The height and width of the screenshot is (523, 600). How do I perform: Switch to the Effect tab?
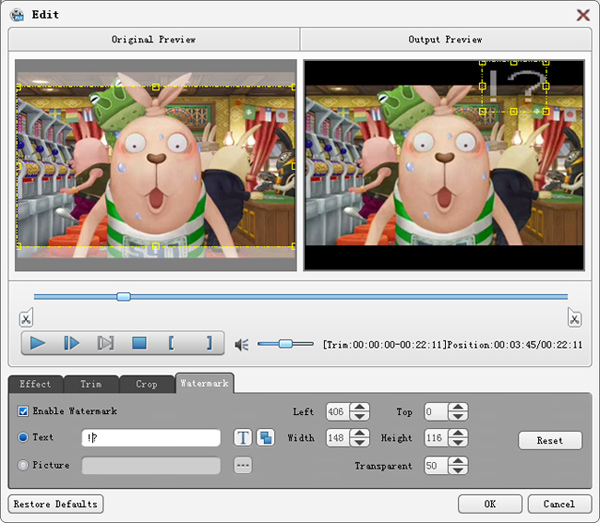pyautogui.click(x=35, y=384)
